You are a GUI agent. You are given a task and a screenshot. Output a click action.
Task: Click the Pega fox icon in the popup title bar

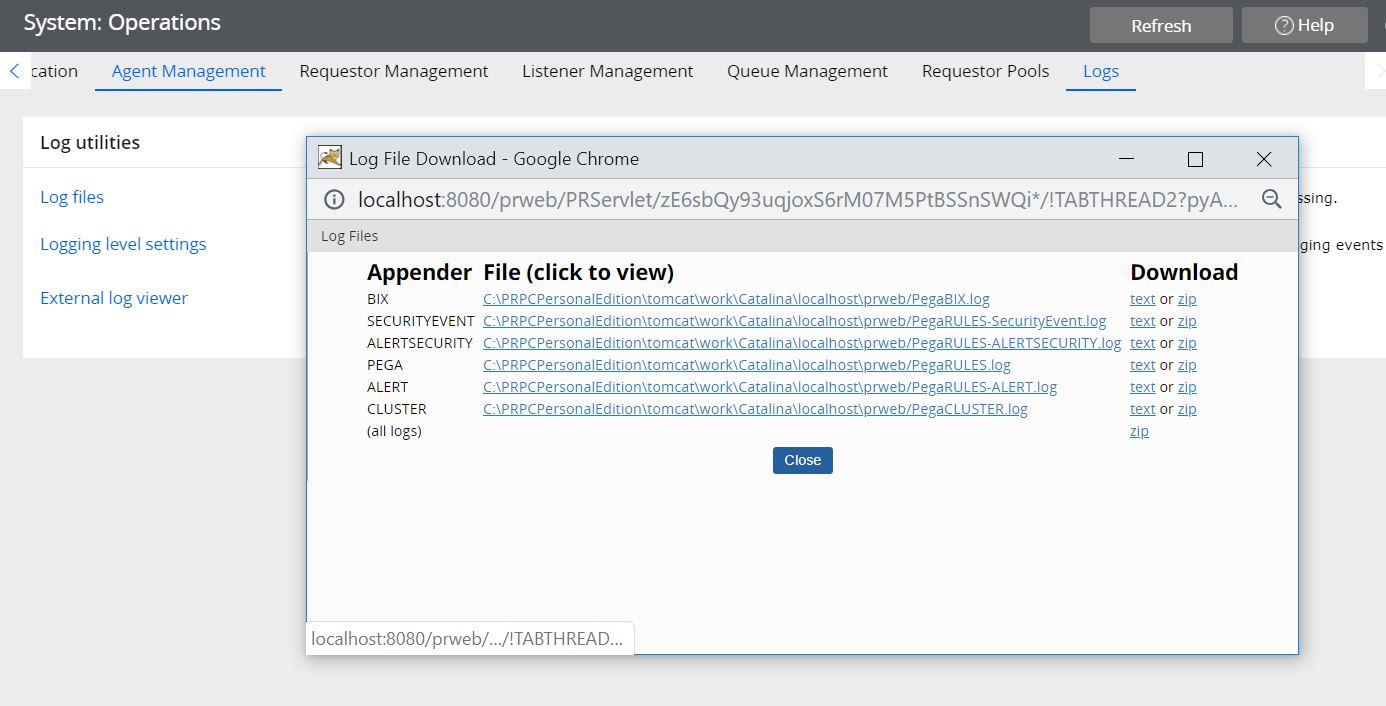pos(328,157)
